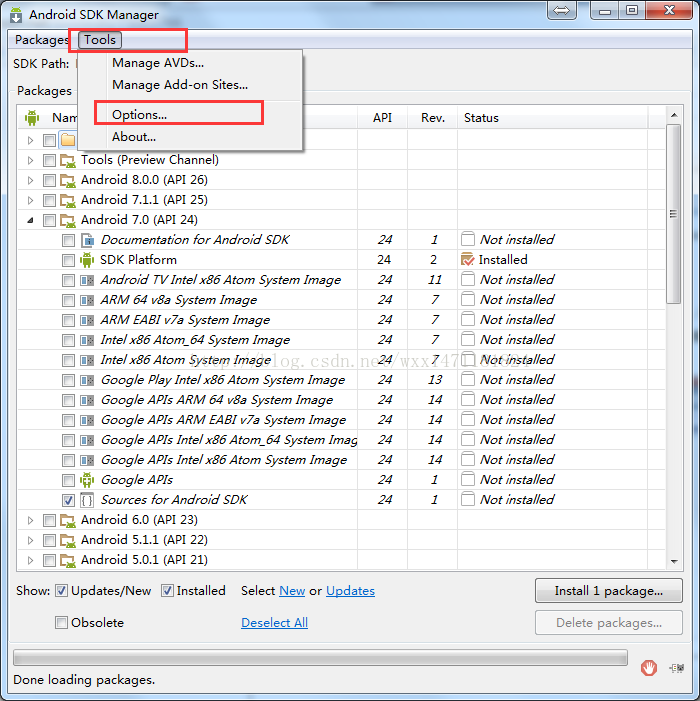The image size is (700, 701).
Task: Click the Not installed icon for Google APIs row
Action: (468, 479)
